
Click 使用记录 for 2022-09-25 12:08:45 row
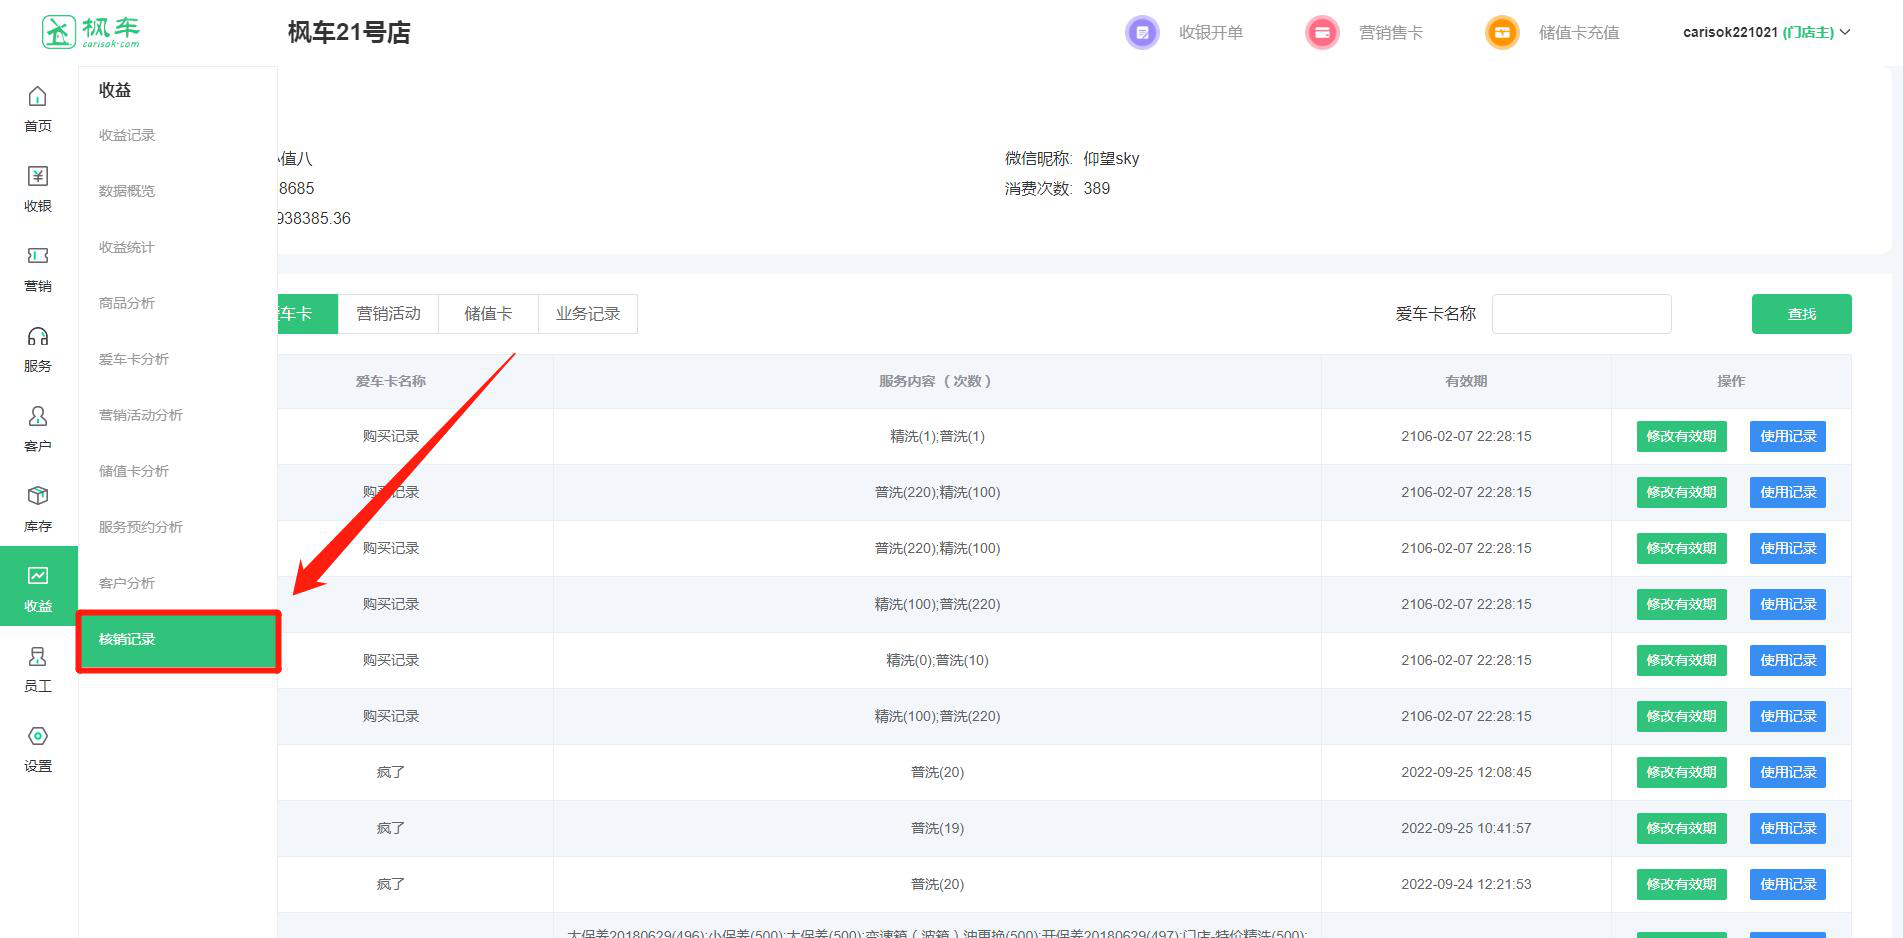click(1788, 772)
